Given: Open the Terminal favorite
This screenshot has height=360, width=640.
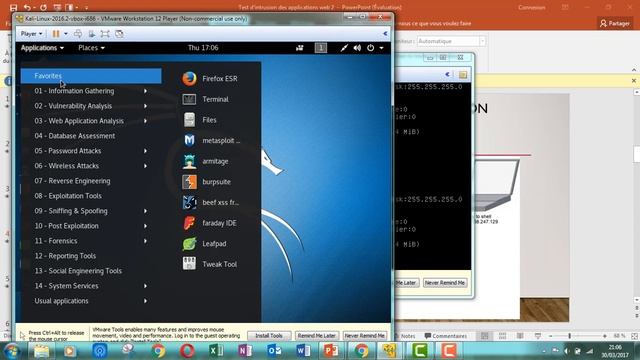Looking at the screenshot, I should pos(206,99).
